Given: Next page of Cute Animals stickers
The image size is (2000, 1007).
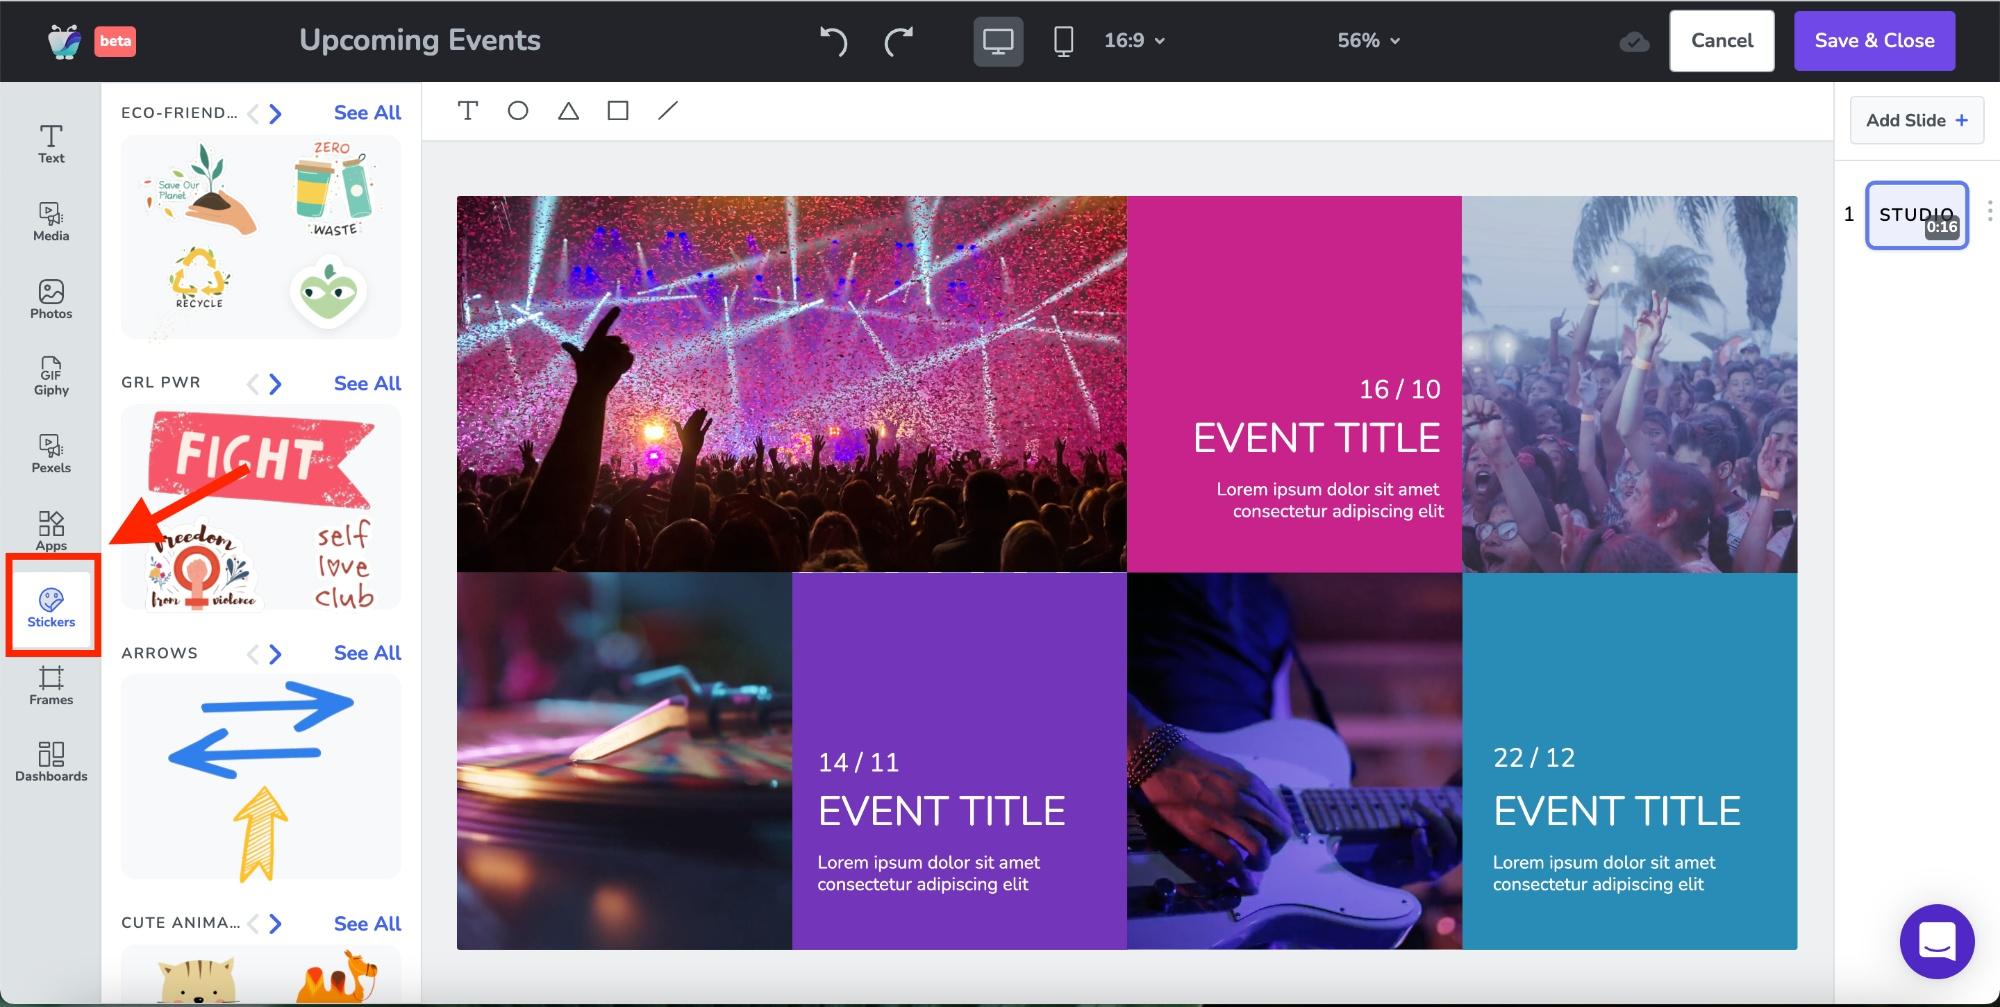Looking at the screenshot, I should pos(276,923).
